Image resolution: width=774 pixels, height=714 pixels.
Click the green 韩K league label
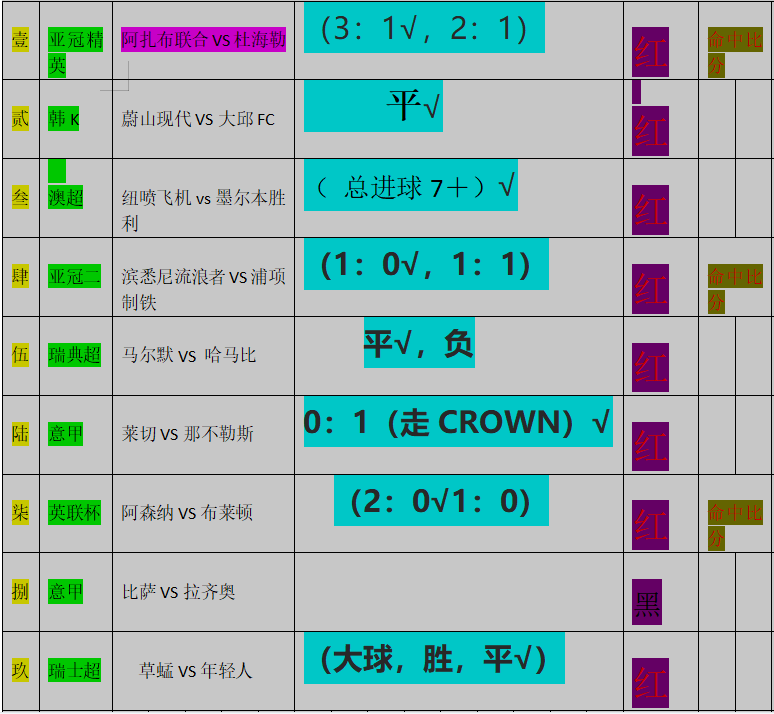[63, 119]
